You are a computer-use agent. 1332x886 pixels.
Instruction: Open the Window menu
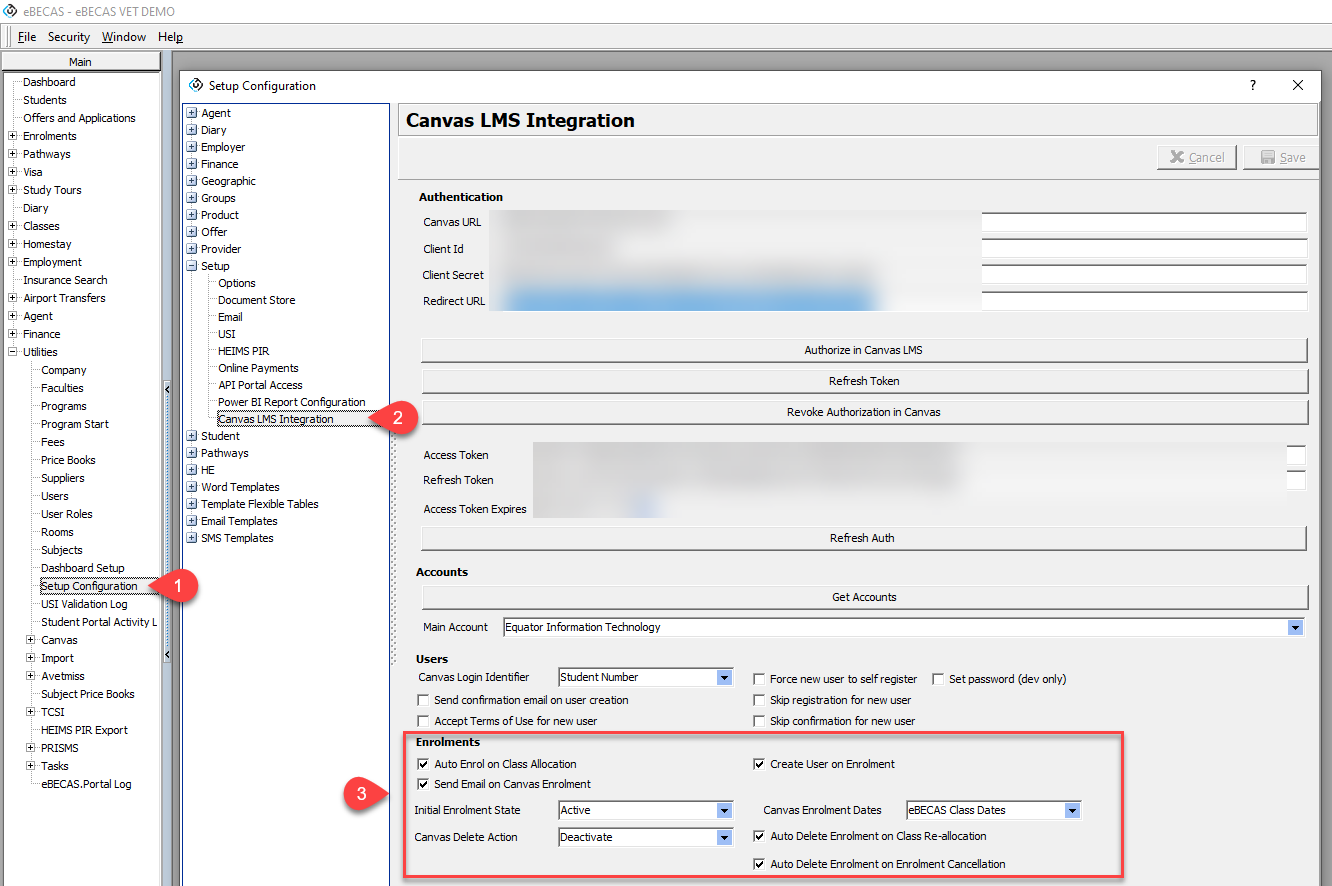[x=123, y=37]
